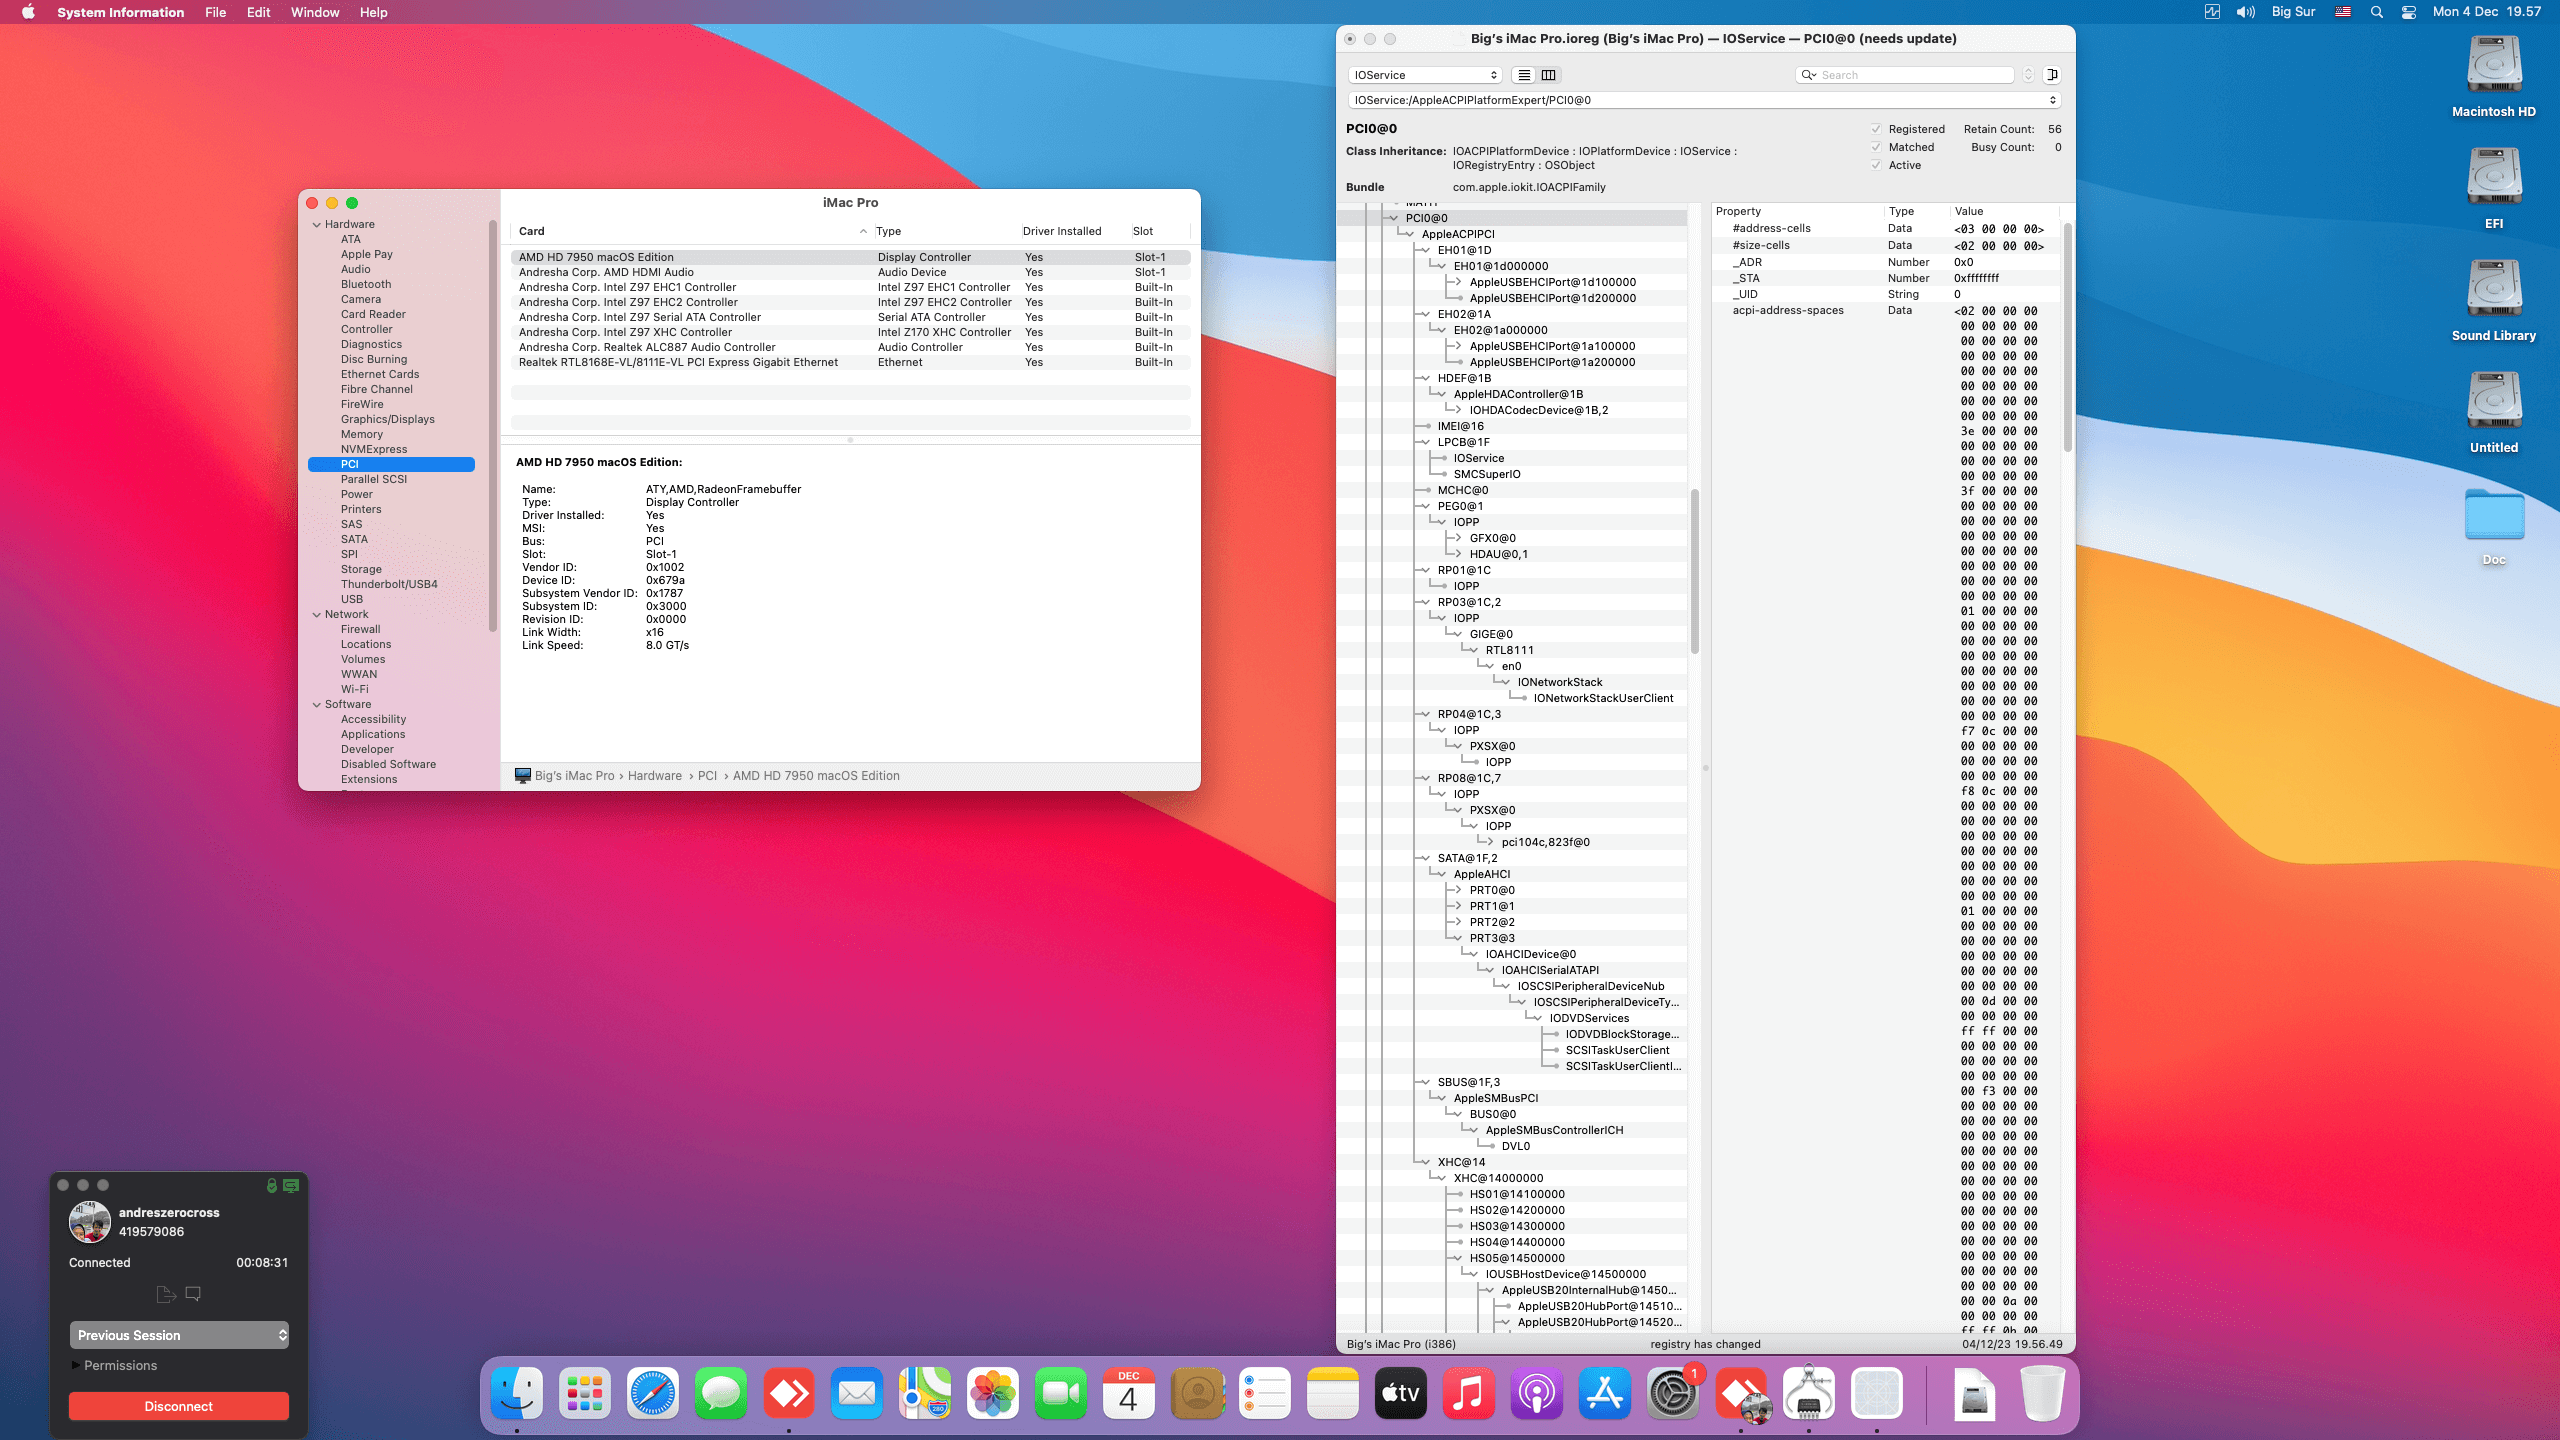Open Podcasts from the Dock
Image resolution: width=2560 pixels, height=1440 pixels.
click(1537, 1393)
